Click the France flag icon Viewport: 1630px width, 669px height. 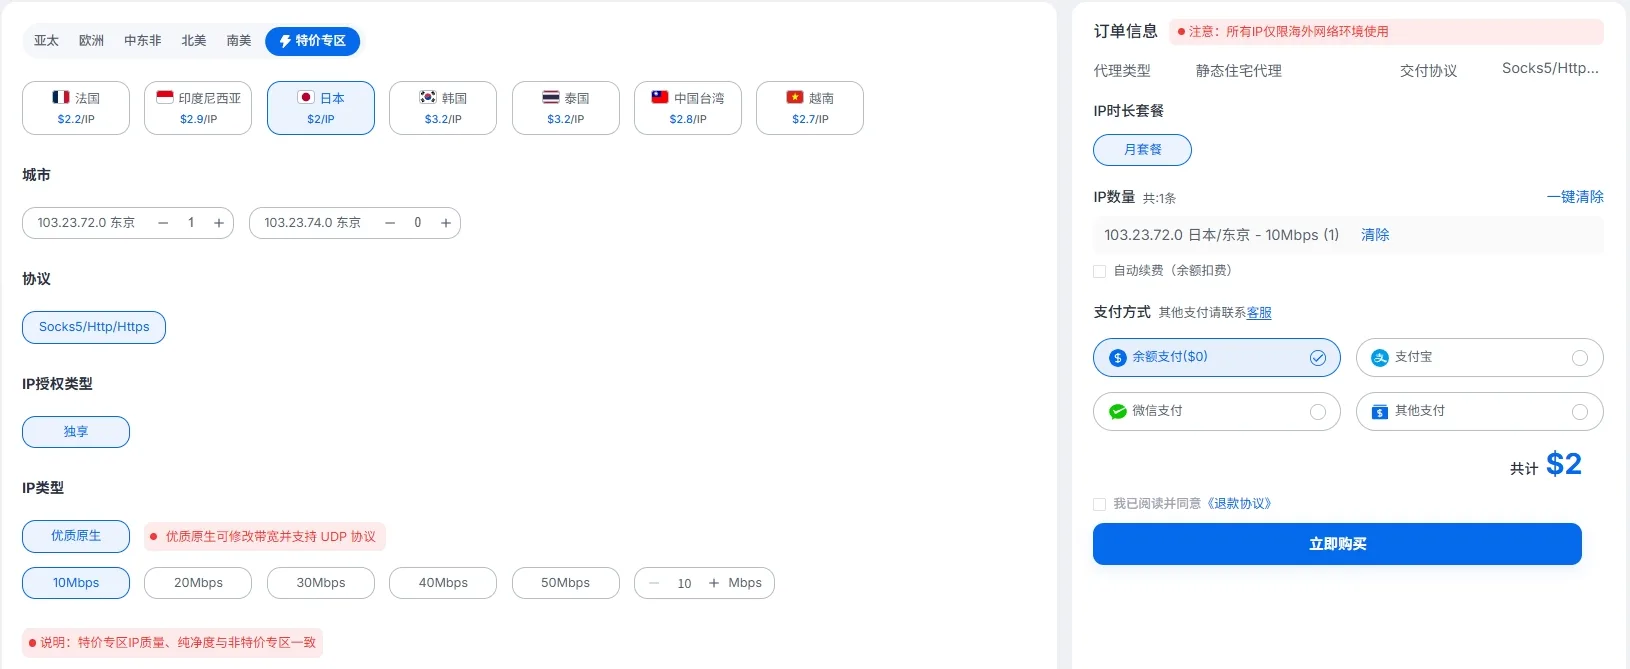[61, 97]
